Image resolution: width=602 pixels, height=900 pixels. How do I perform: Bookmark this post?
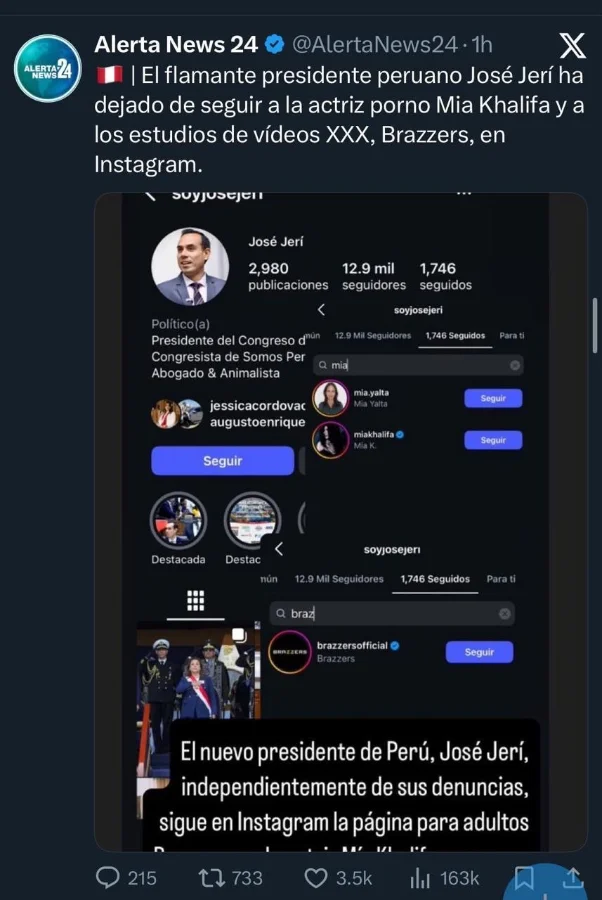(x=523, y=878)
